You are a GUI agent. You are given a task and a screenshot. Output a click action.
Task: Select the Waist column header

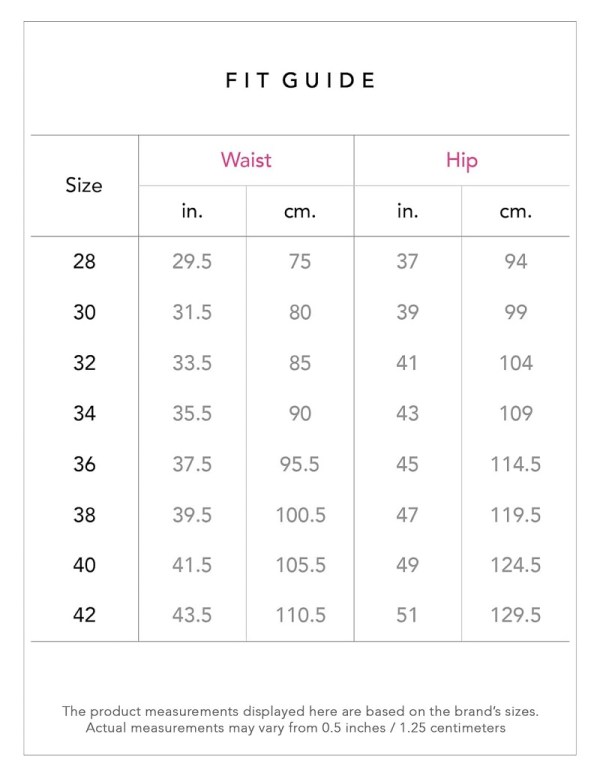[246, 160]
